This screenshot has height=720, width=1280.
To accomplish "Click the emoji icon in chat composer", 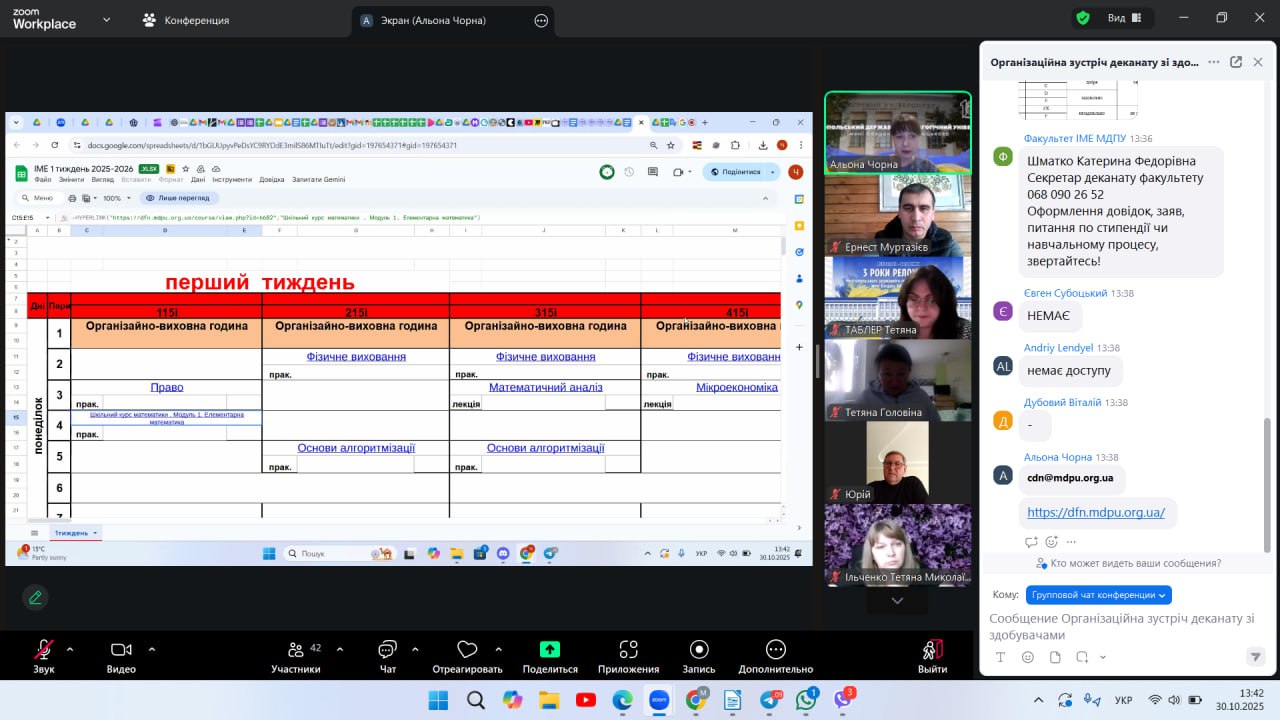I will pos(1028,657).
